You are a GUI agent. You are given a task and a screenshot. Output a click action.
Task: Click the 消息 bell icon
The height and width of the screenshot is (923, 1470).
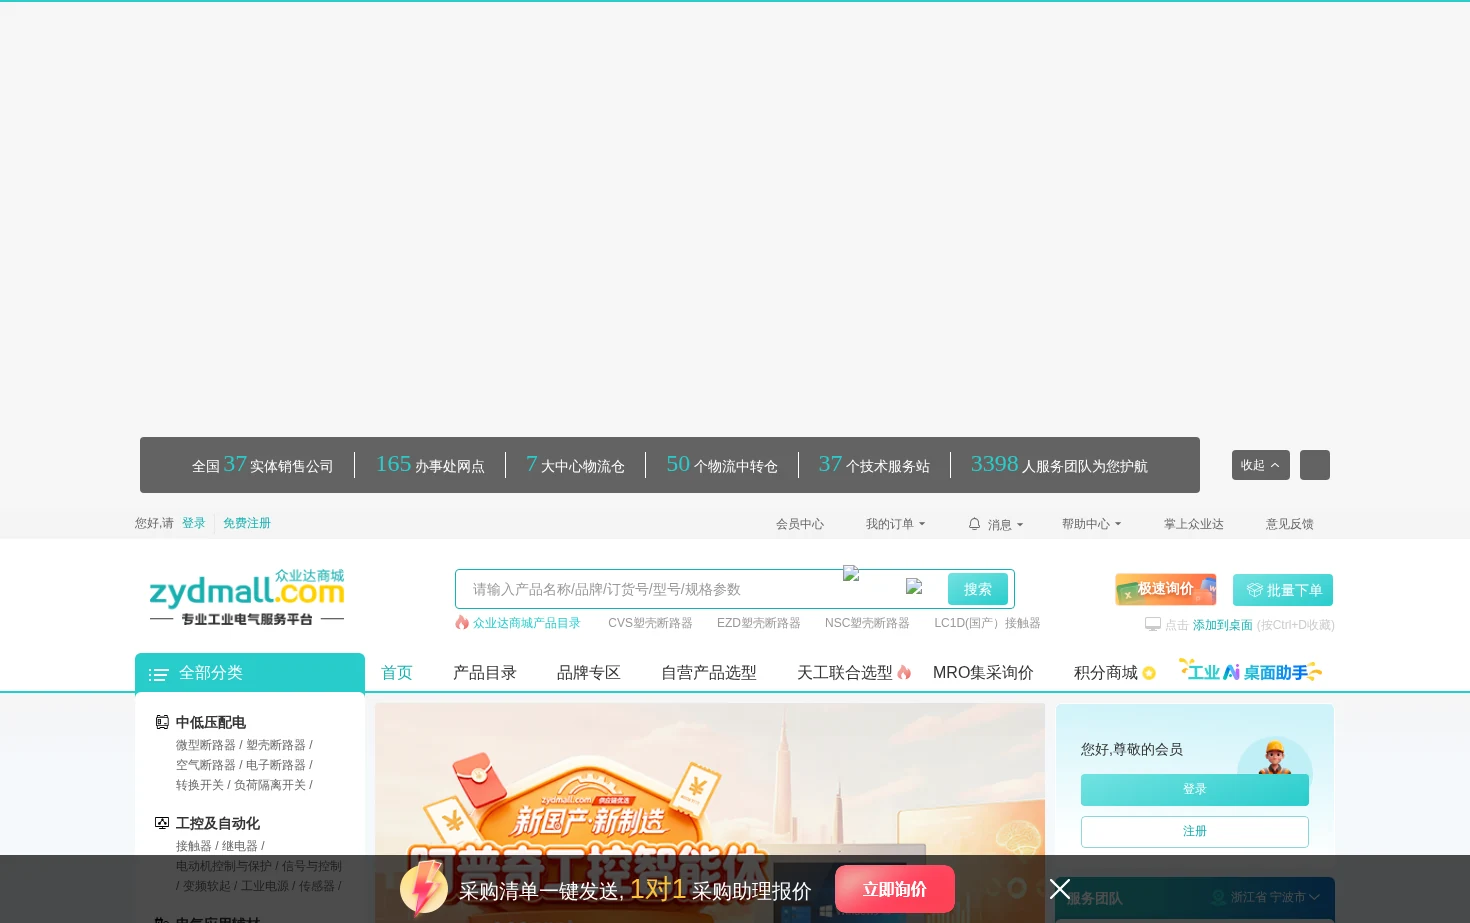[974, 523]
